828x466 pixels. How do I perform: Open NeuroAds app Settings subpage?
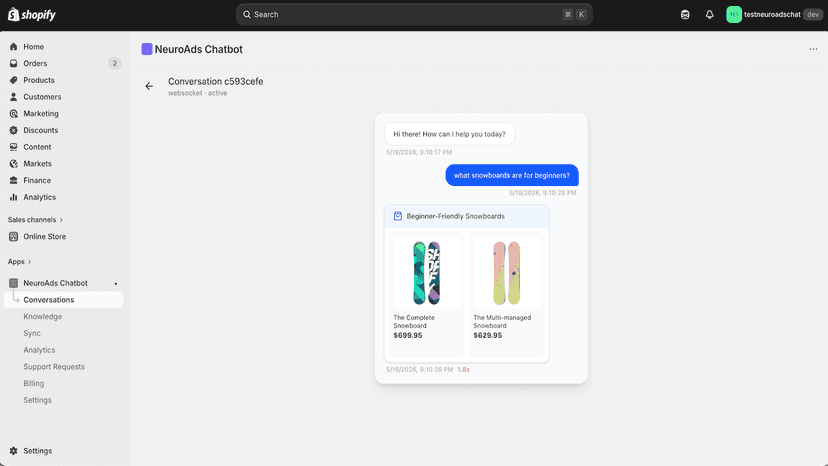click(x=37, y=400)
